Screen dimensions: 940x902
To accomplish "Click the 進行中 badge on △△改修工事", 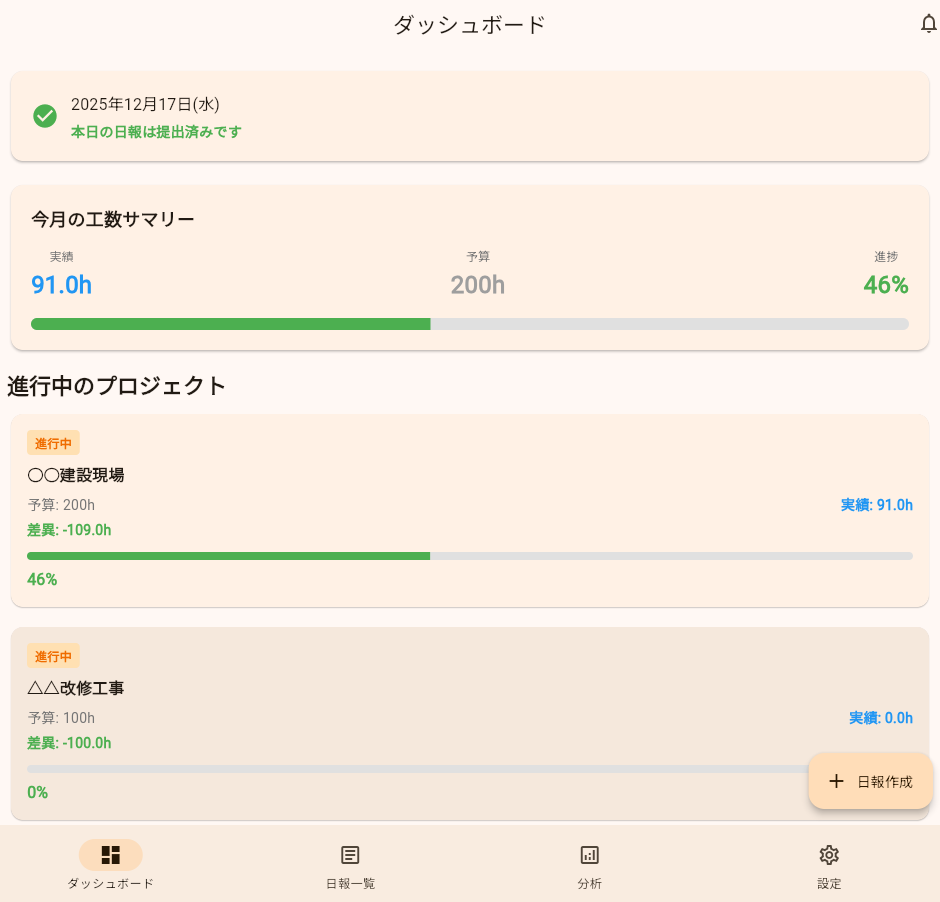I will click(x=53, y=656).
